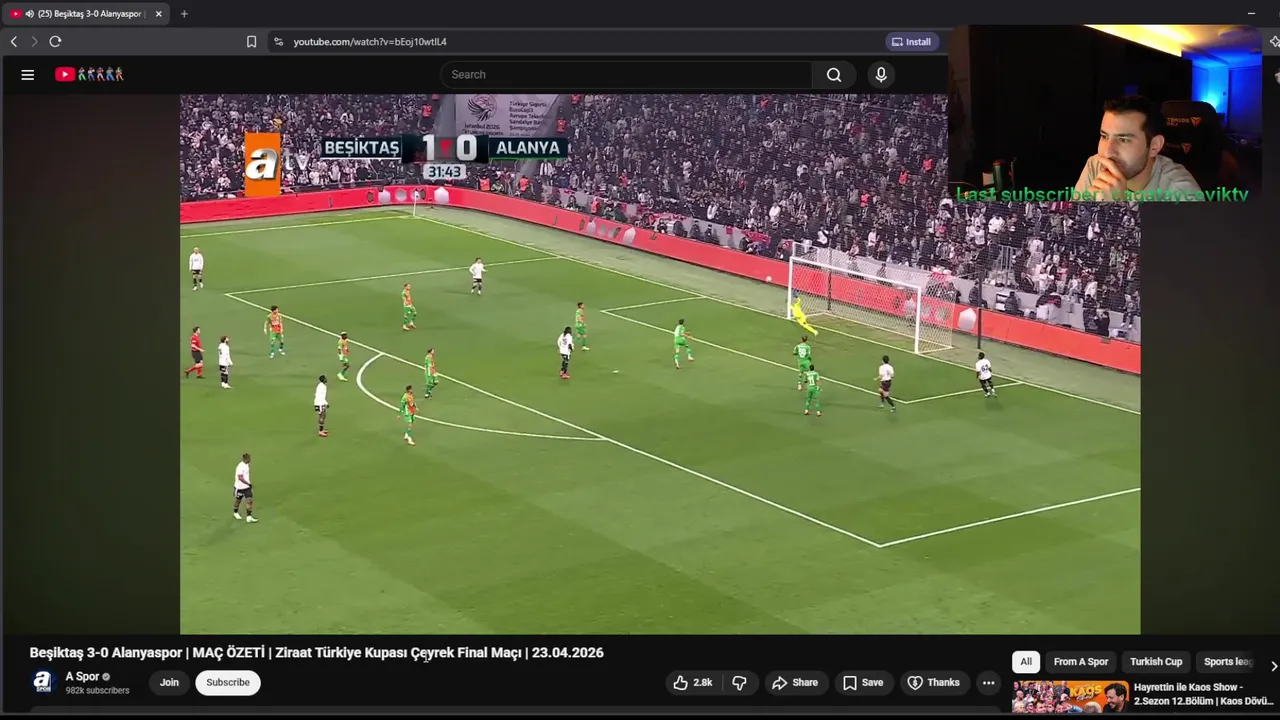This screenshot has height=720, width=1280.
Task: Close the Beşiktaş 3-0 Alanyaspor tab
Action: 158,14
